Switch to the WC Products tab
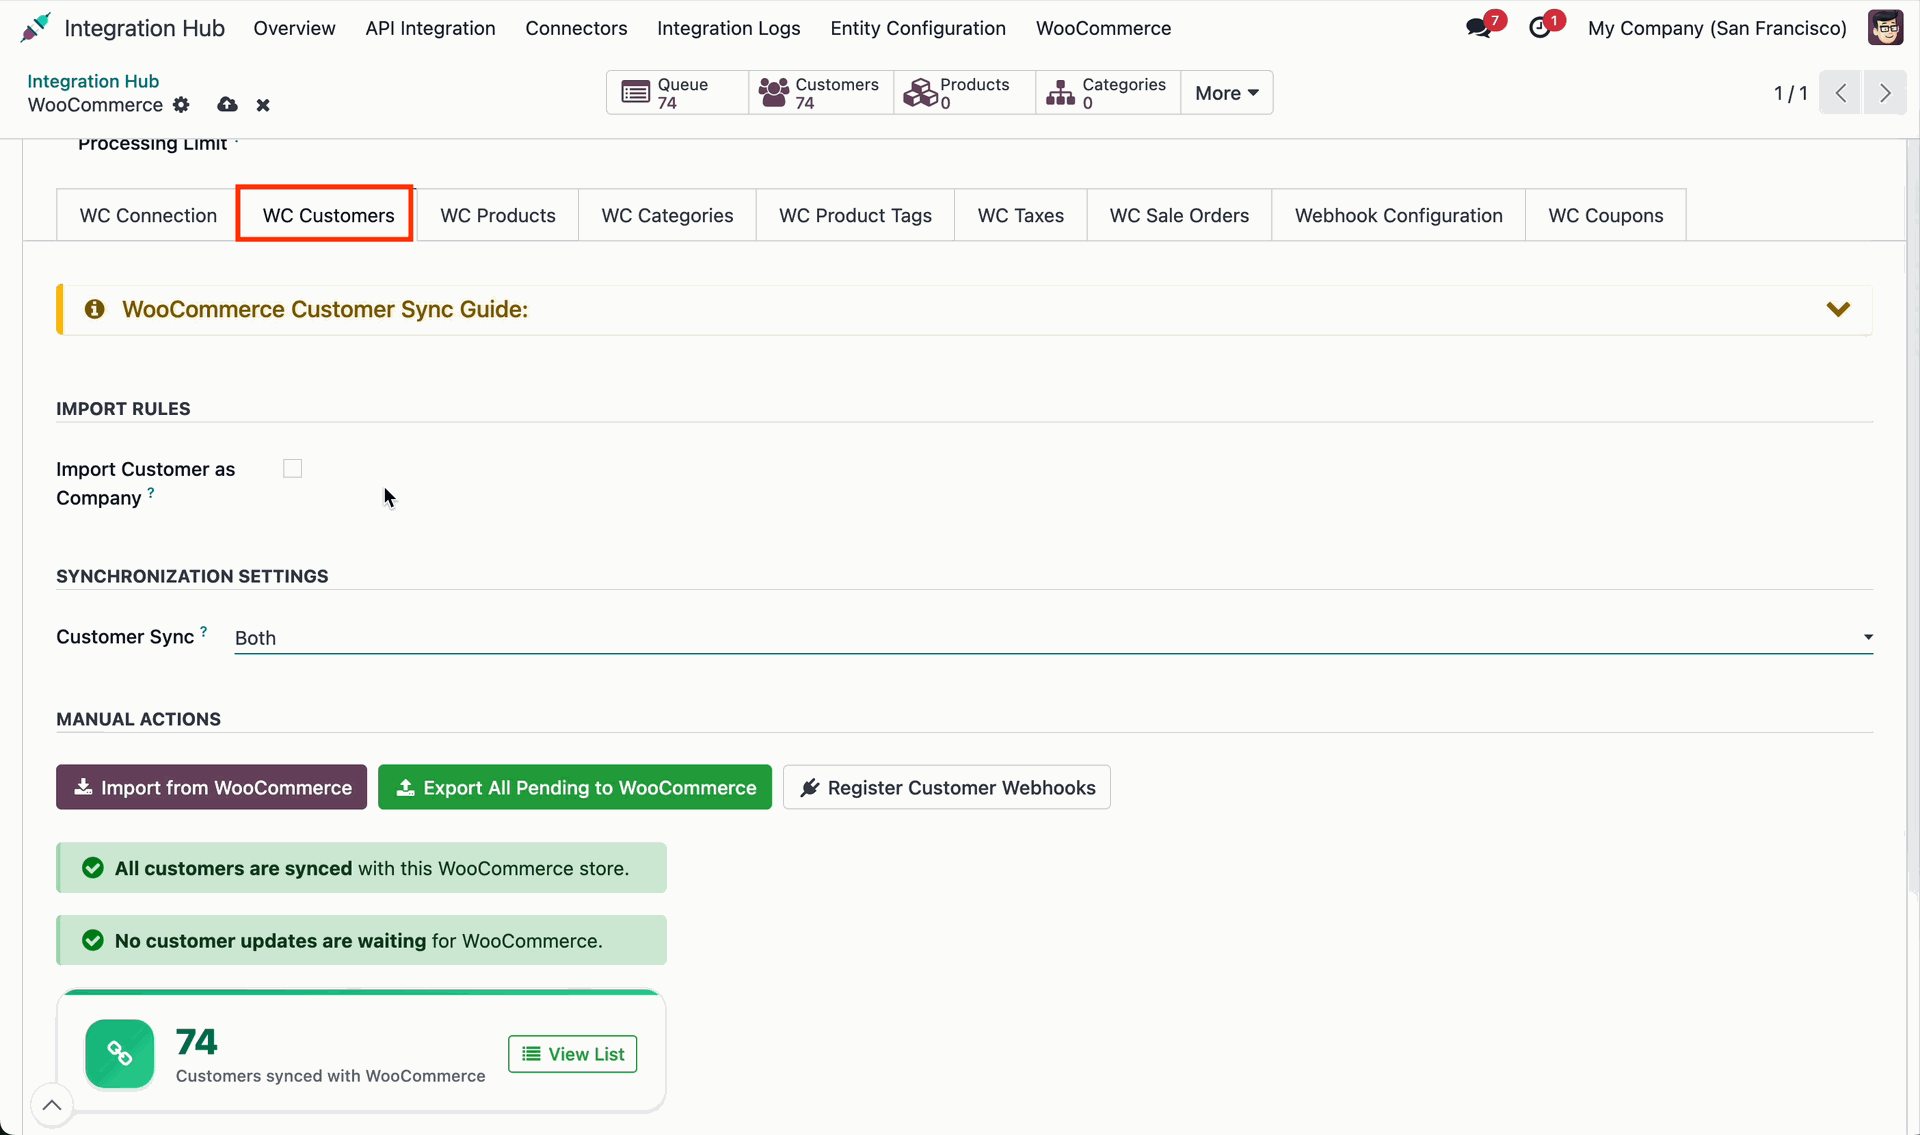The image size is (1920, 1135). tap(498, 215)
